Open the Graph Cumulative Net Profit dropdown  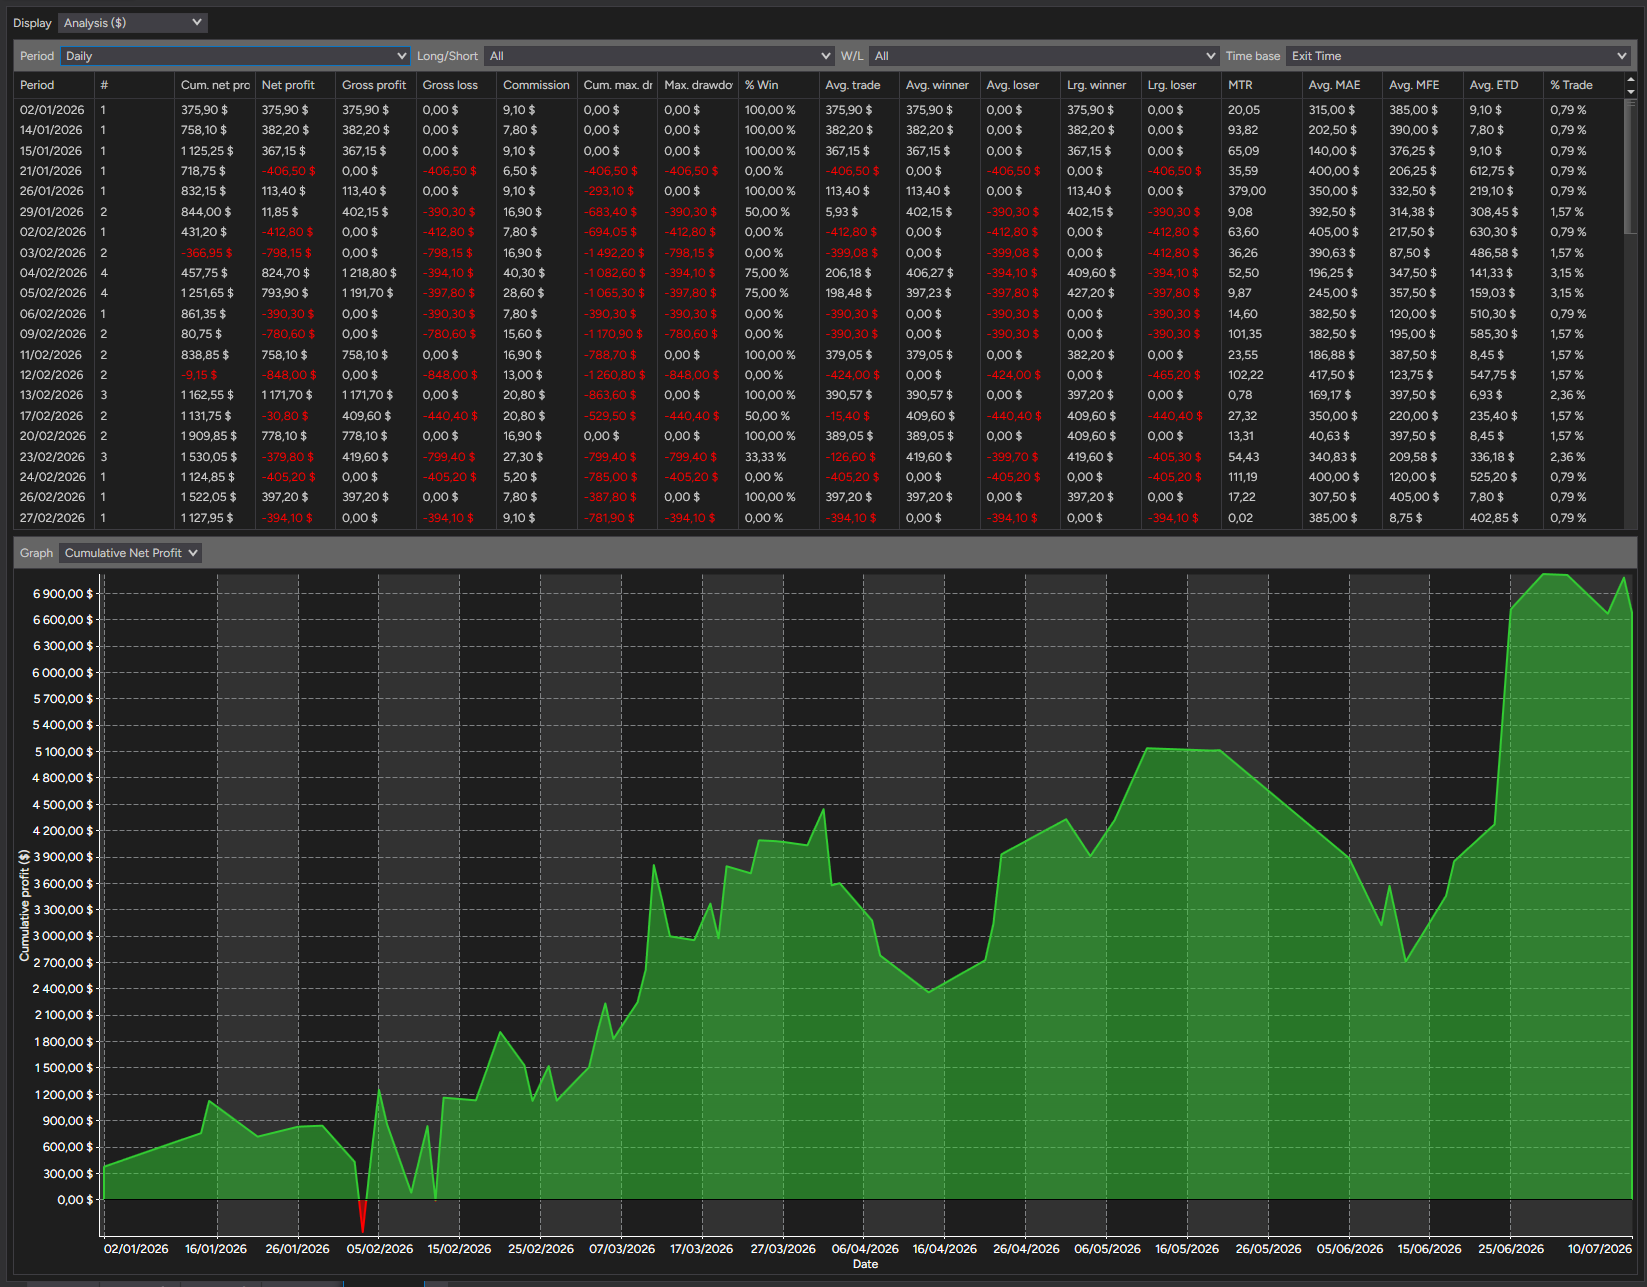[131, 553]
